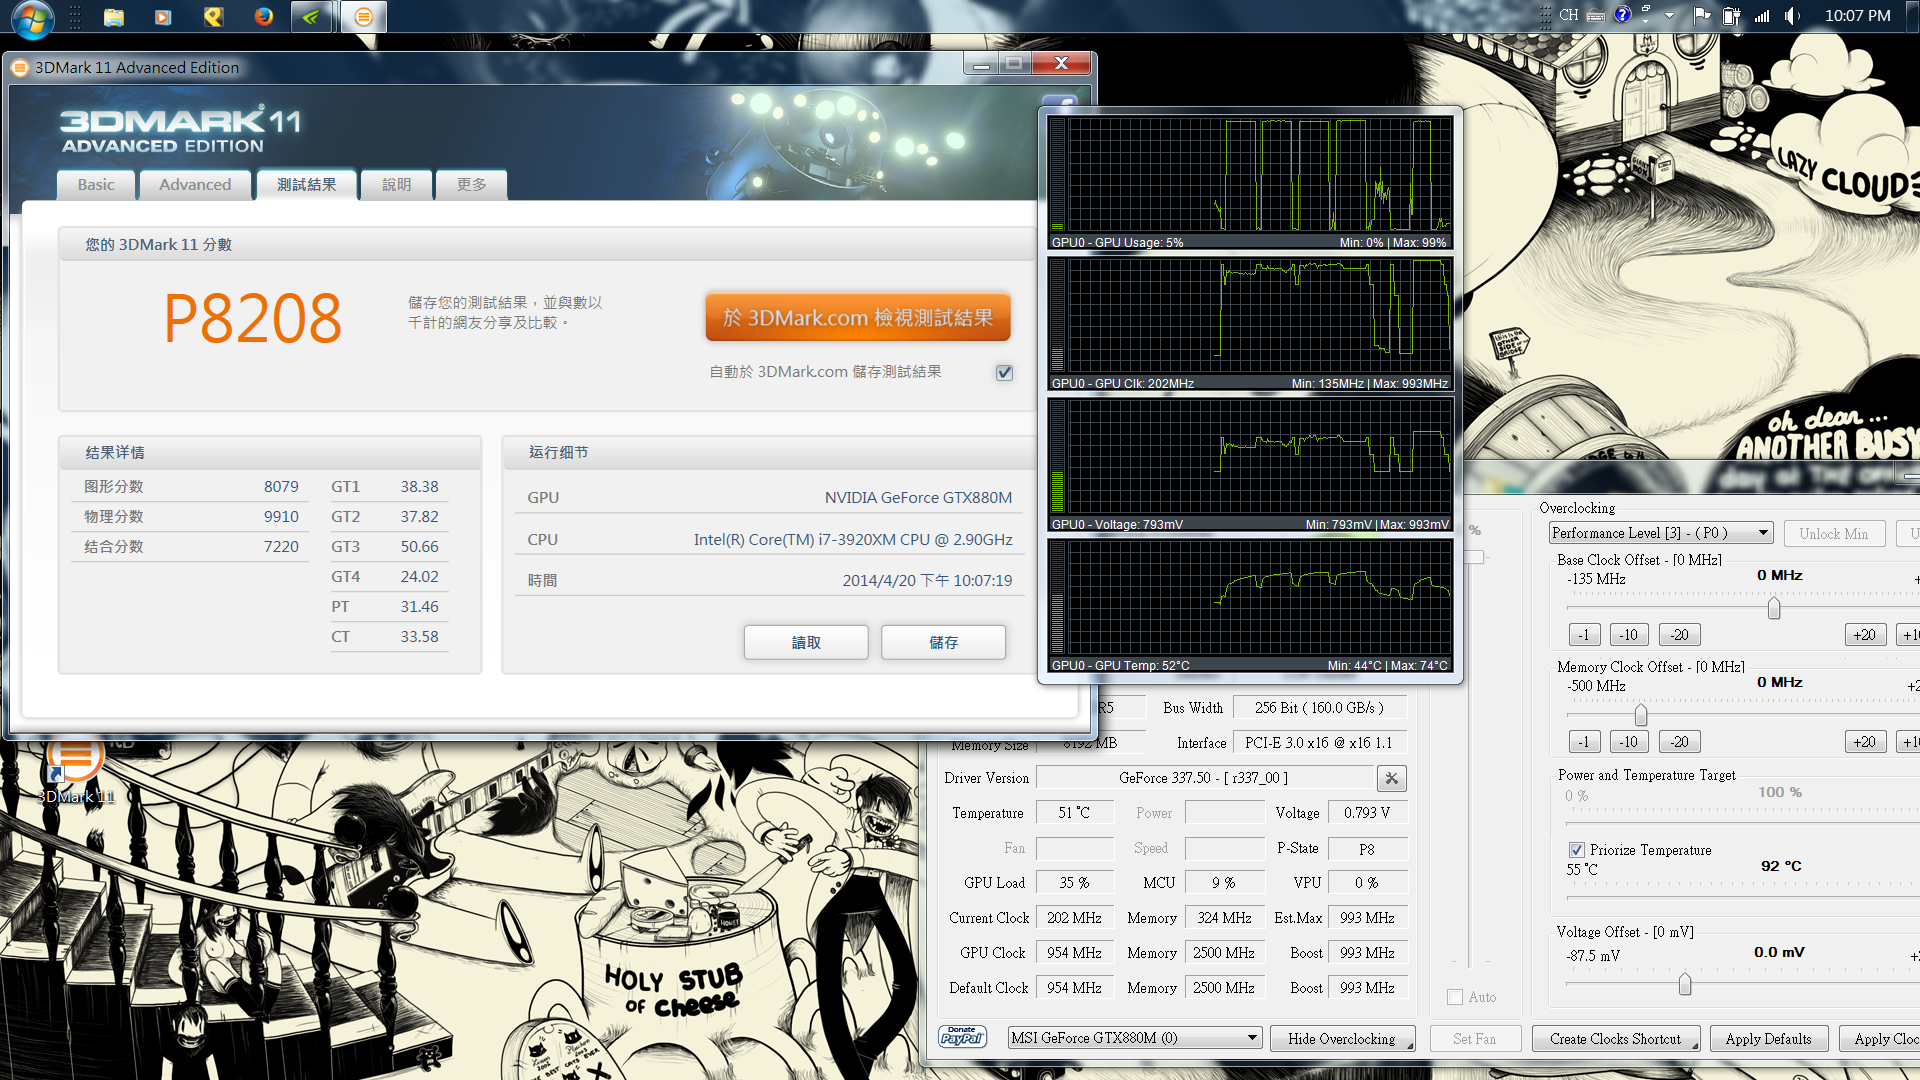
Task: Open the blue help tray icon
Action: [1622, 15]
